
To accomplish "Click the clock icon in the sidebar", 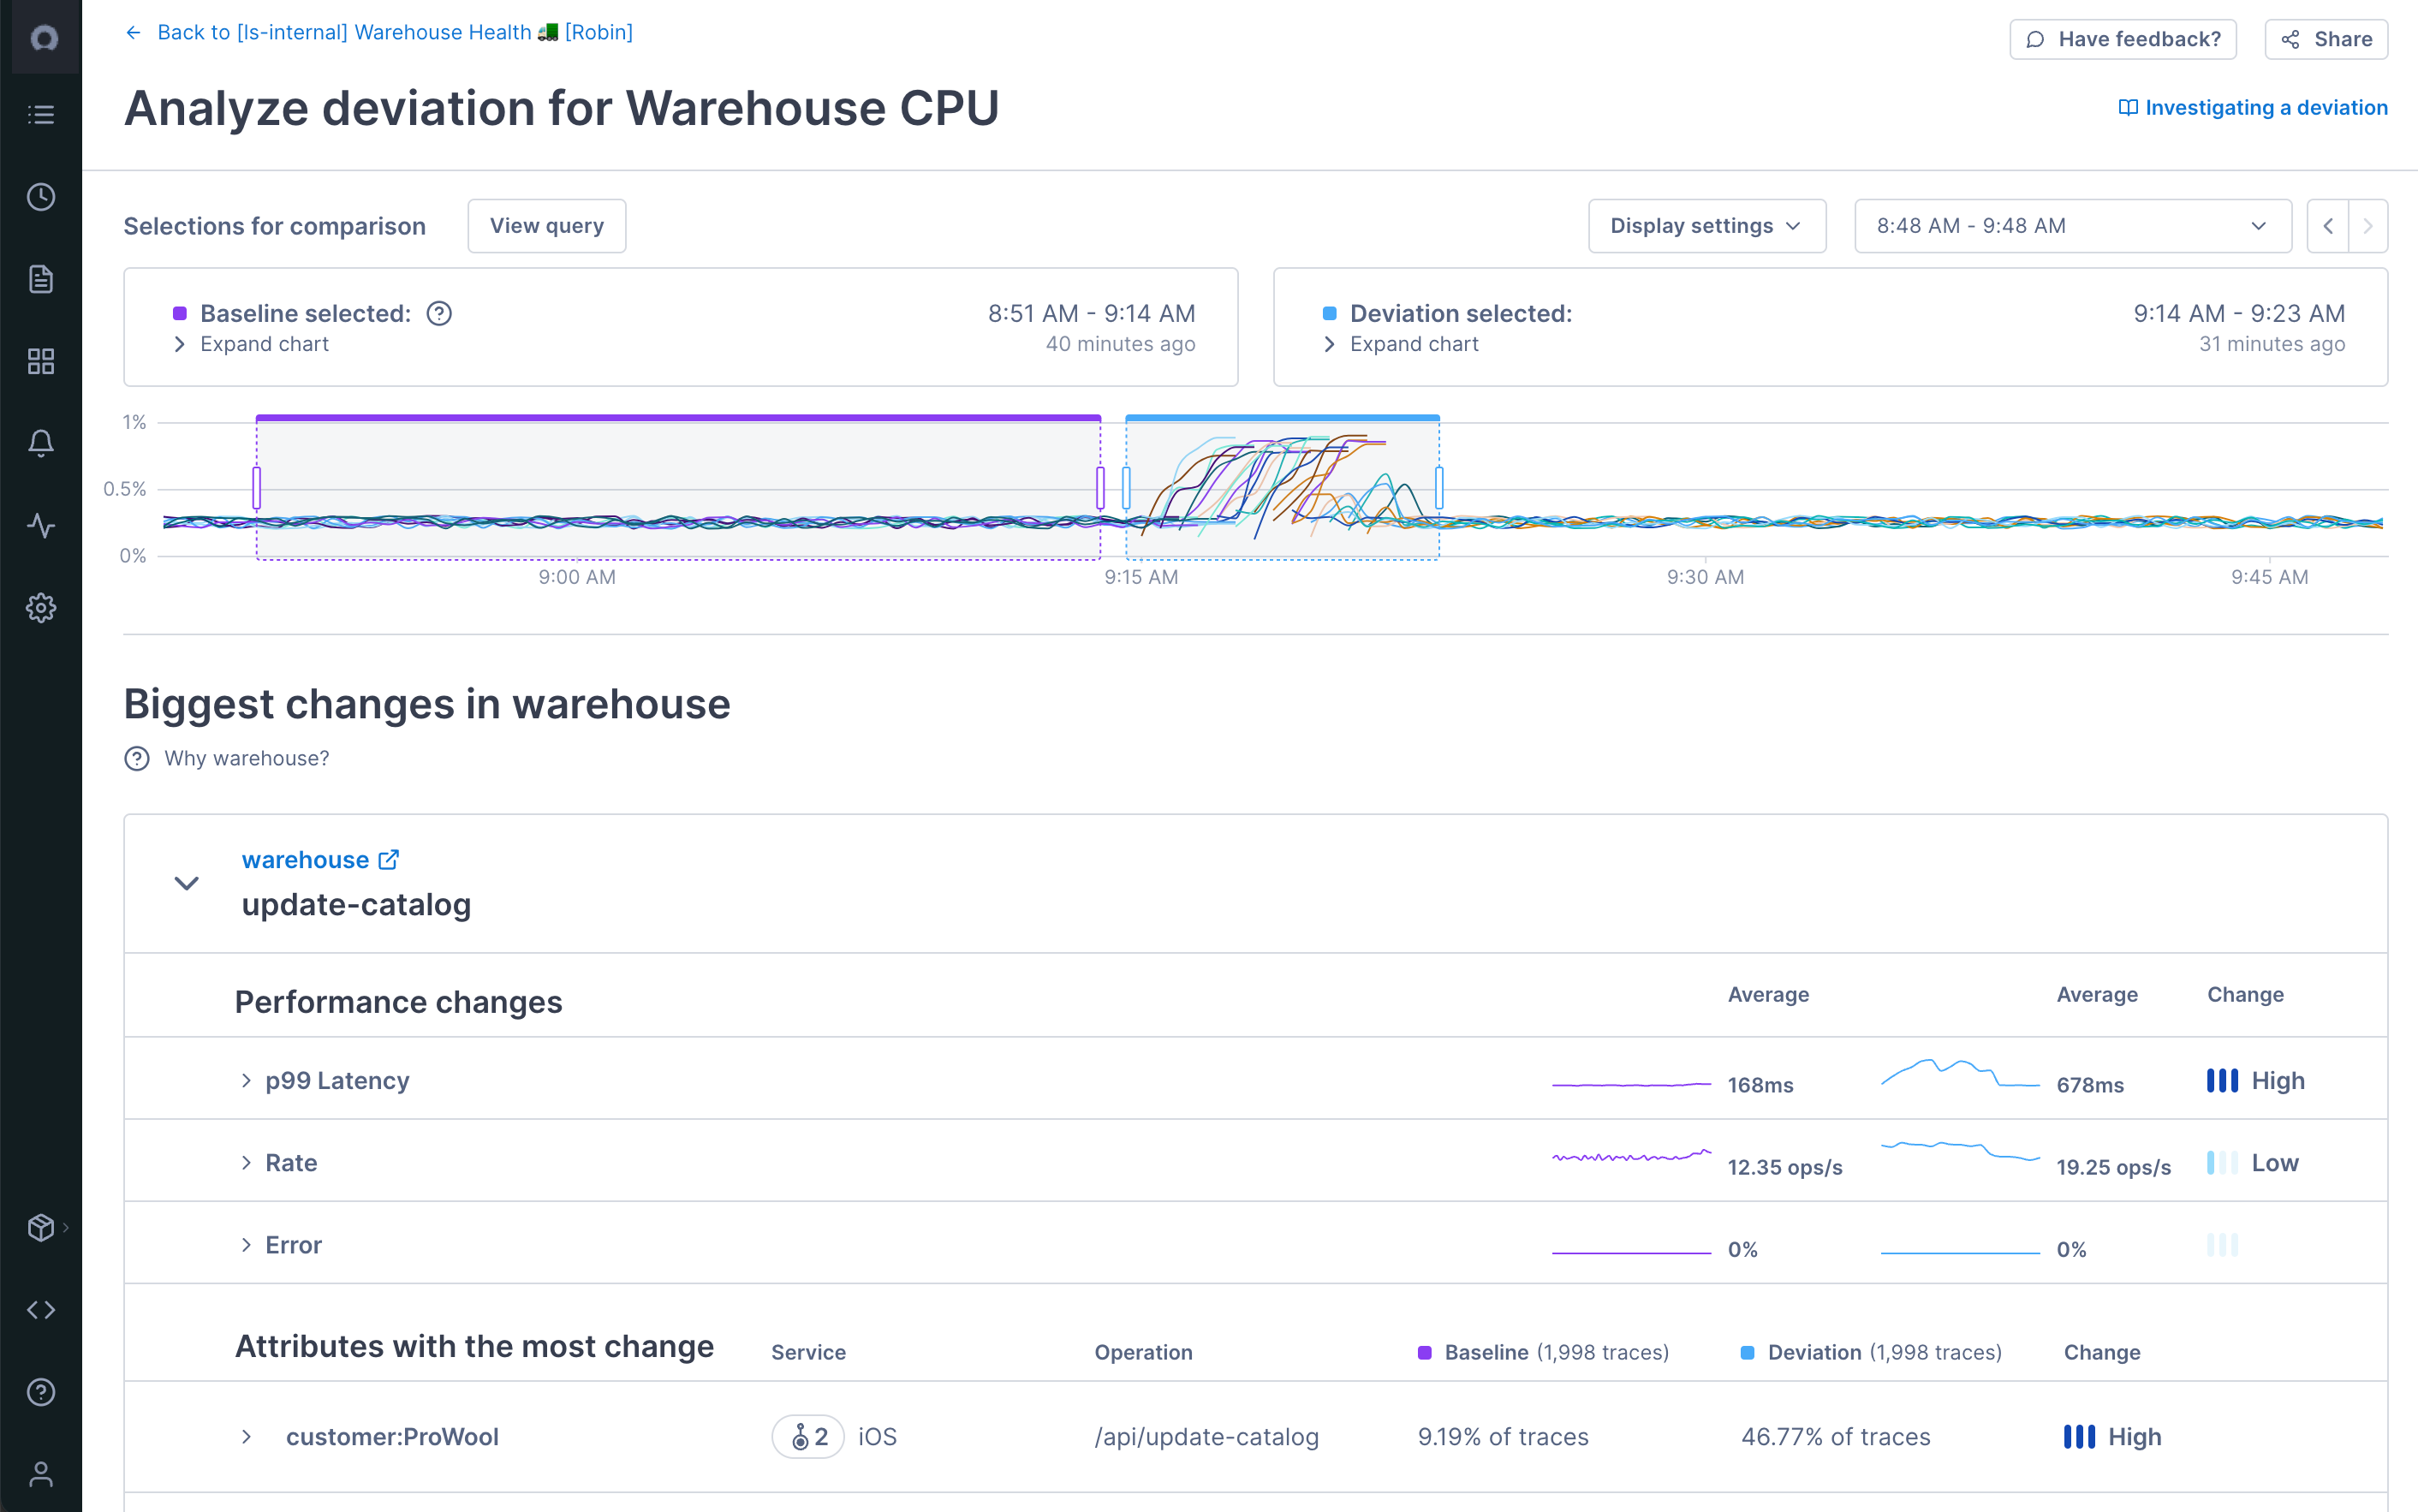I will [41, 197].
